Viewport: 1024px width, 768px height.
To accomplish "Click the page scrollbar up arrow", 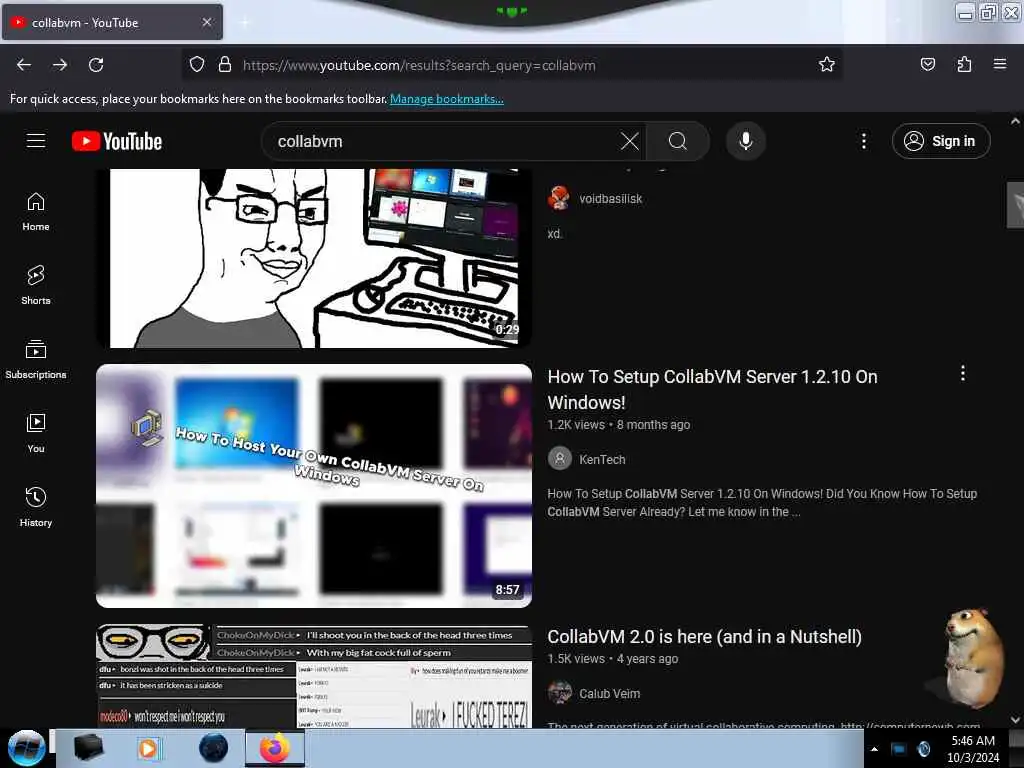I will tap(1015, 121).
